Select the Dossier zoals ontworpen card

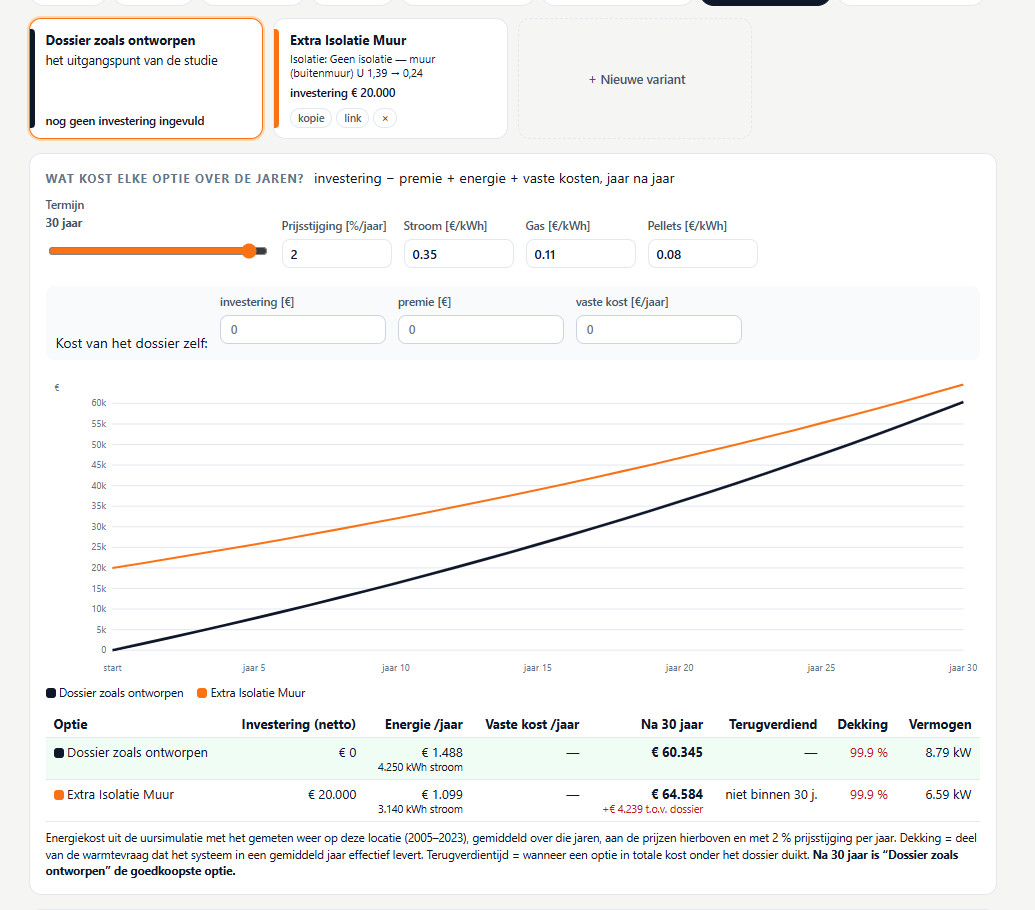coord(146,79)
